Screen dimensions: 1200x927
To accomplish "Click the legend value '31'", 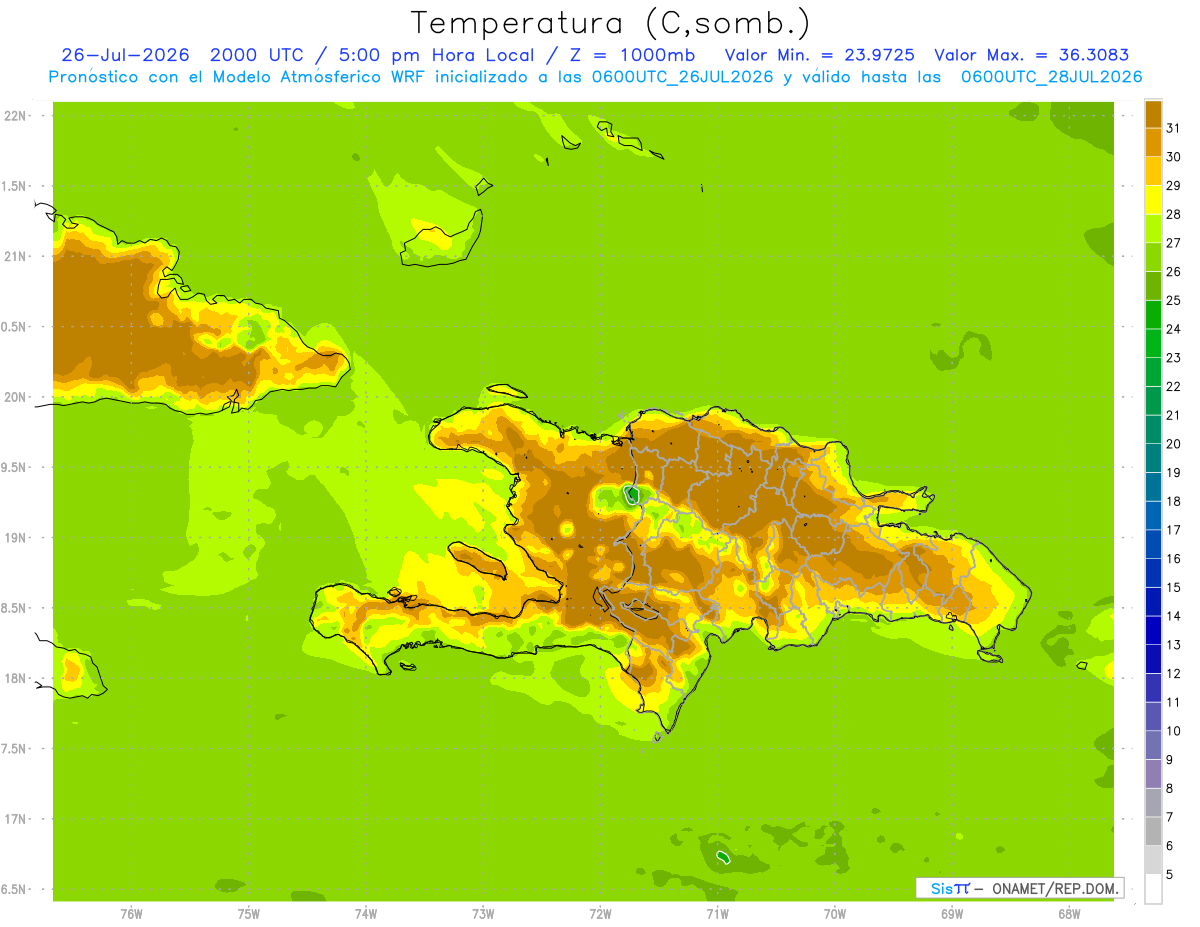I will pyautogui.click(x=1173, y=128).
